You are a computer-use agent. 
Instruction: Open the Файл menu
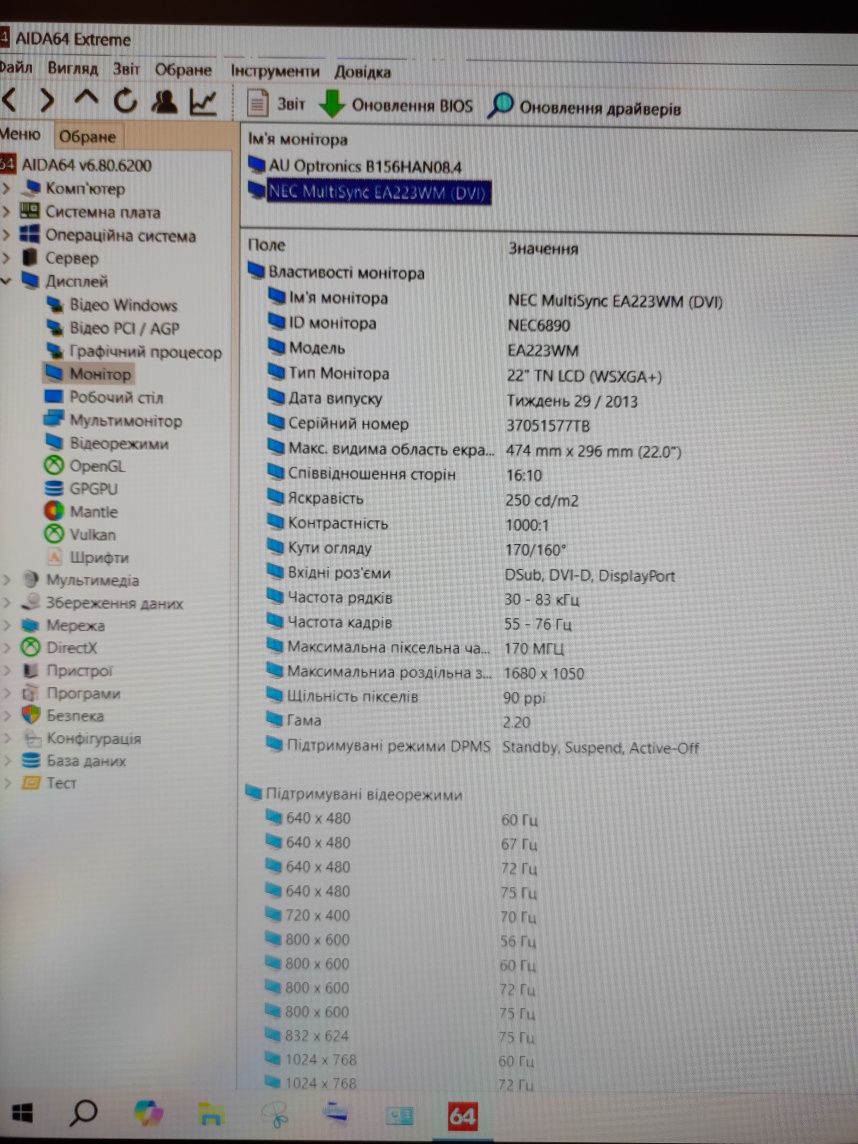16,67
